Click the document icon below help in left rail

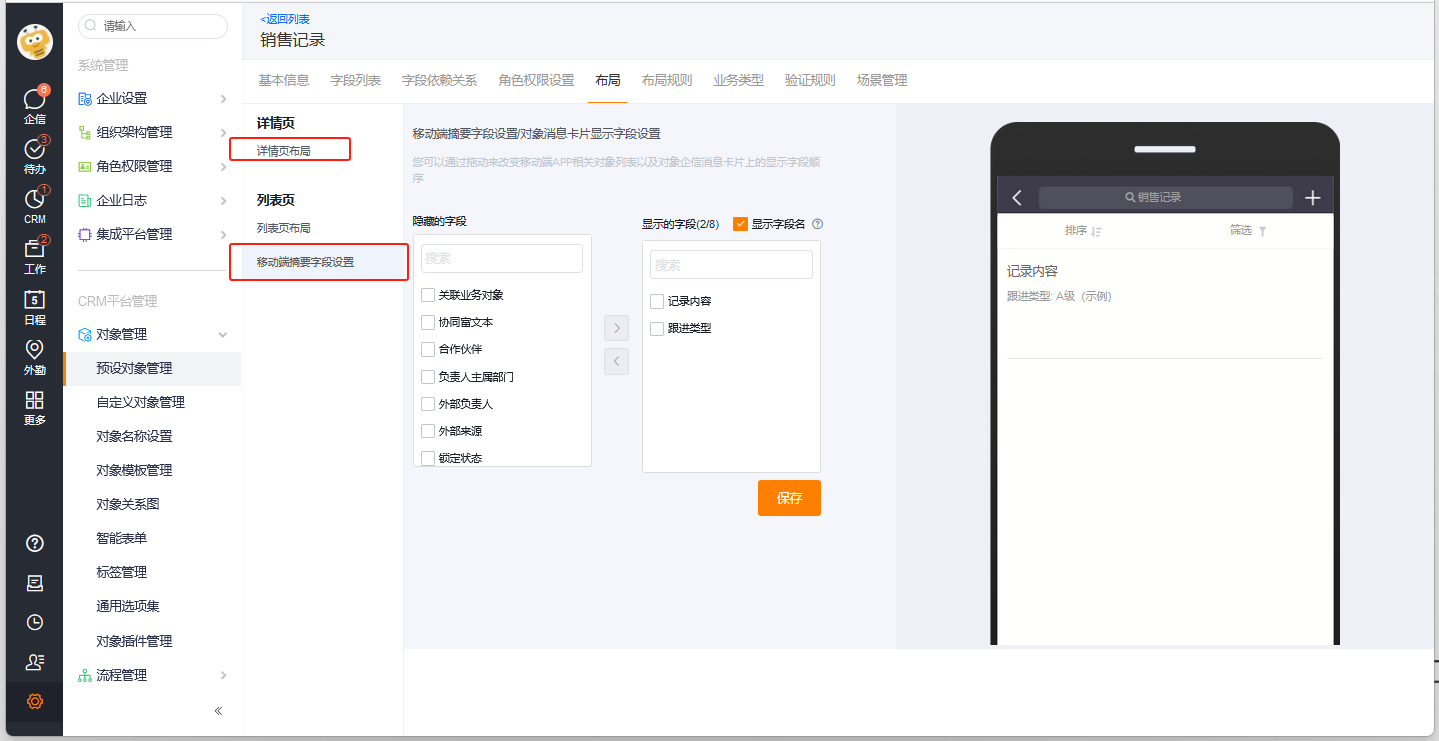[35, 583]
